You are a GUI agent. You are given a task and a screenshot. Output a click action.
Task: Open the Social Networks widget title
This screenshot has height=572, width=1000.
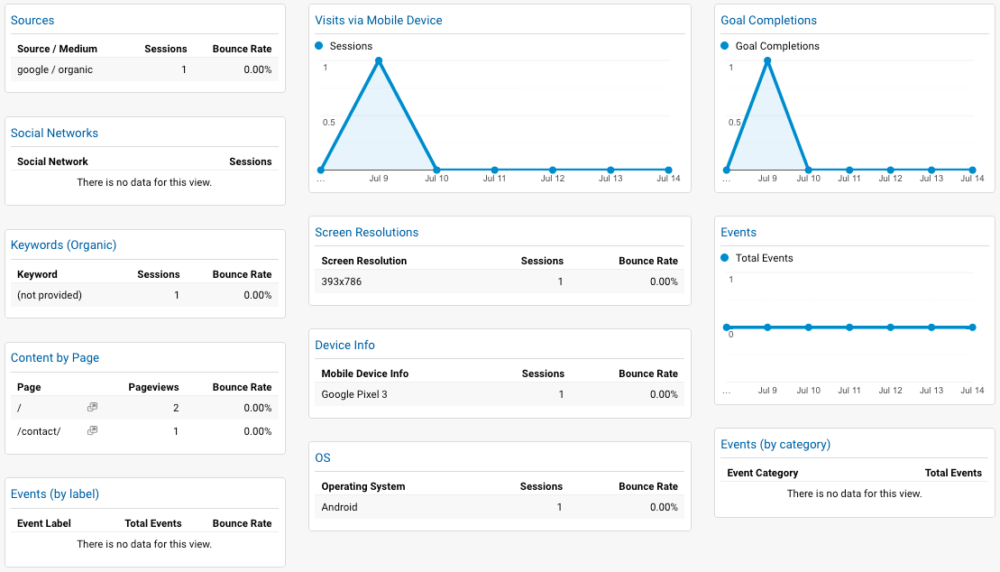pyautogui.click(x=54, y=133)
